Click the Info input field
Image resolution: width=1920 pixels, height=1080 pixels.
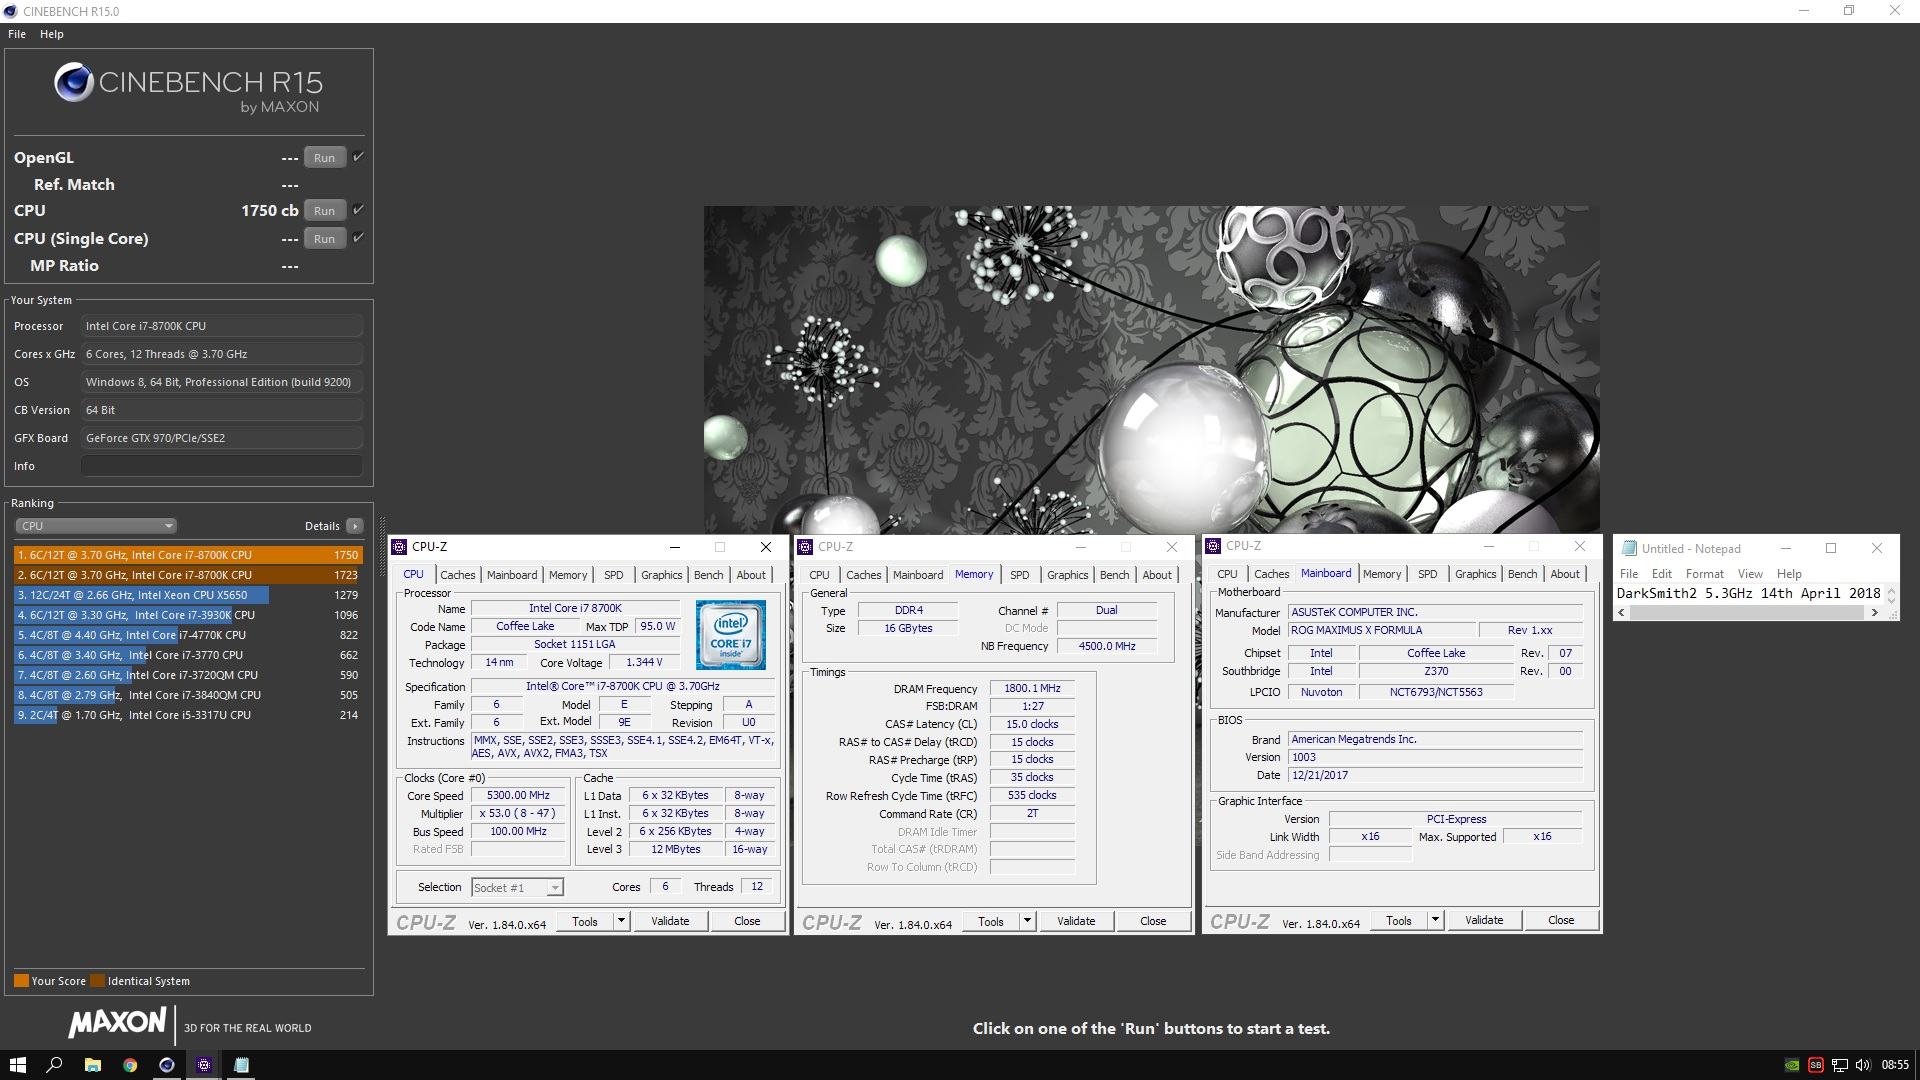222,466
